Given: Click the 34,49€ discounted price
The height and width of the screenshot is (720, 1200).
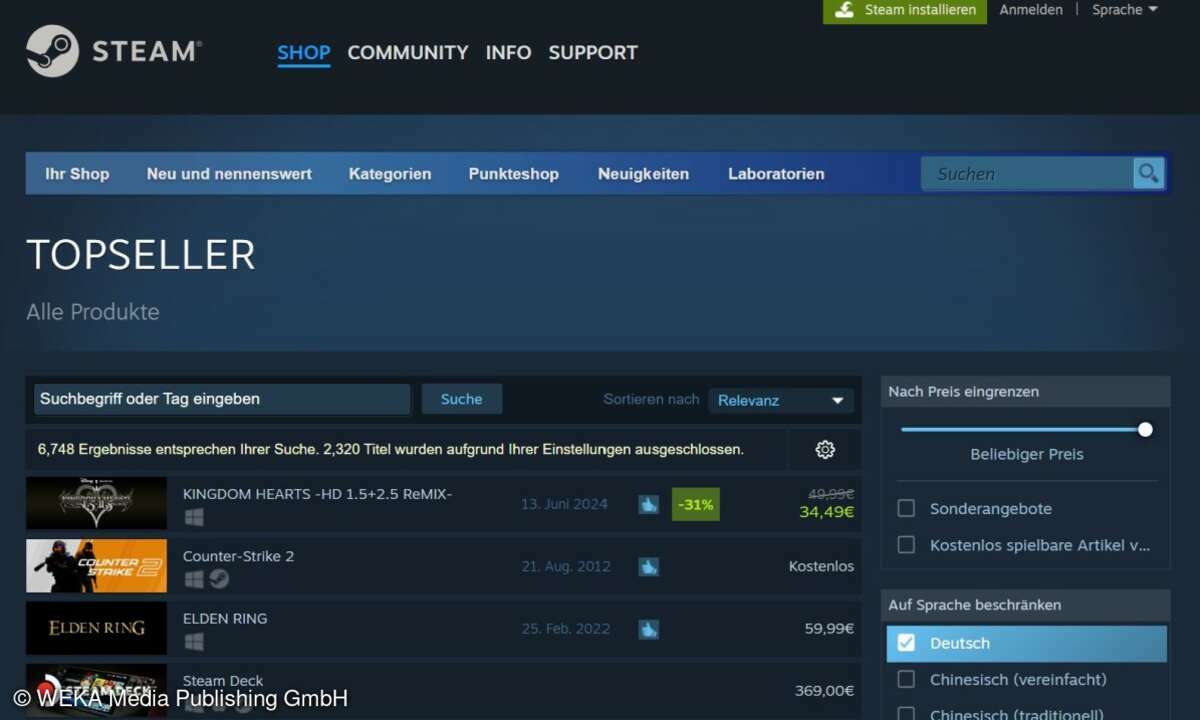Looking at the screenshot, I should [x=826, y=512].
